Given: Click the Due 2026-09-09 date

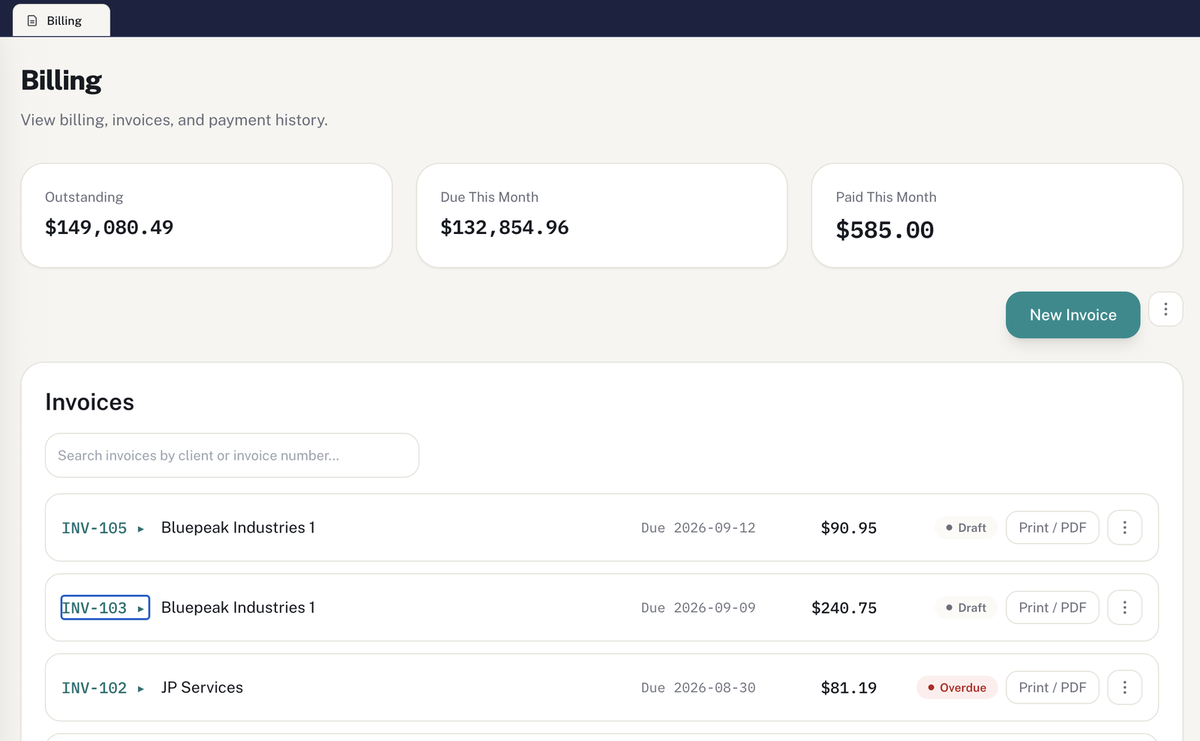Looking at the screenshot, I should pyautogui.click(x=698, y=608).
